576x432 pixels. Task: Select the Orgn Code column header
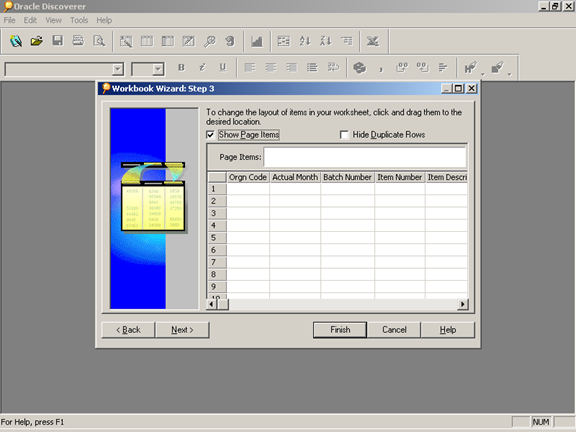tap(248, 177)
